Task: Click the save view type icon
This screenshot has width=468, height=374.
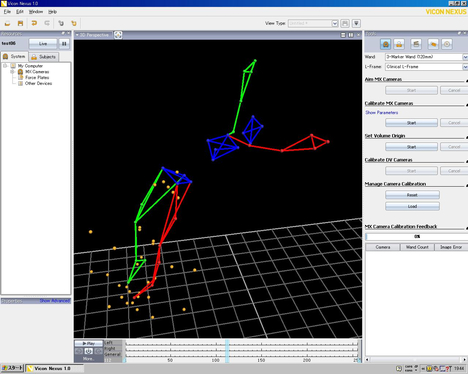Action: point(345,23)
